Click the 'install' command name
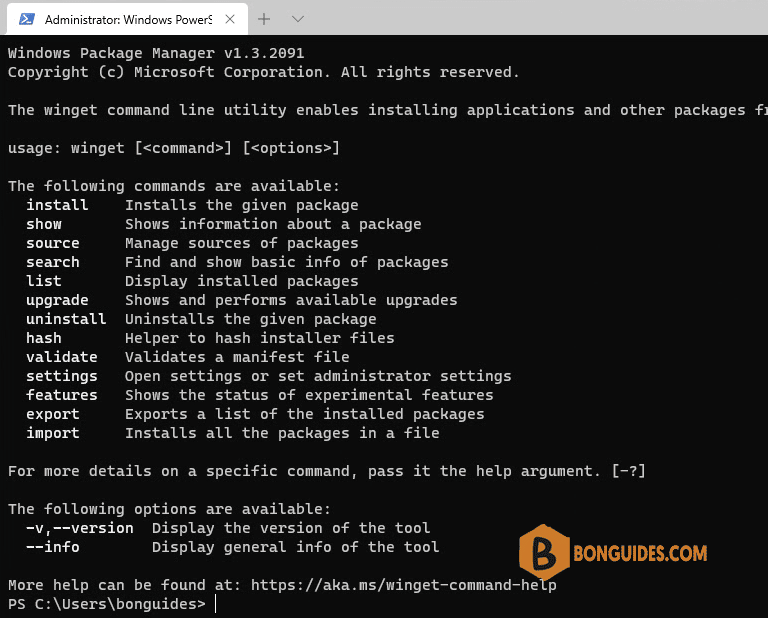Viewport: 768px width, 618px height. 57,205
